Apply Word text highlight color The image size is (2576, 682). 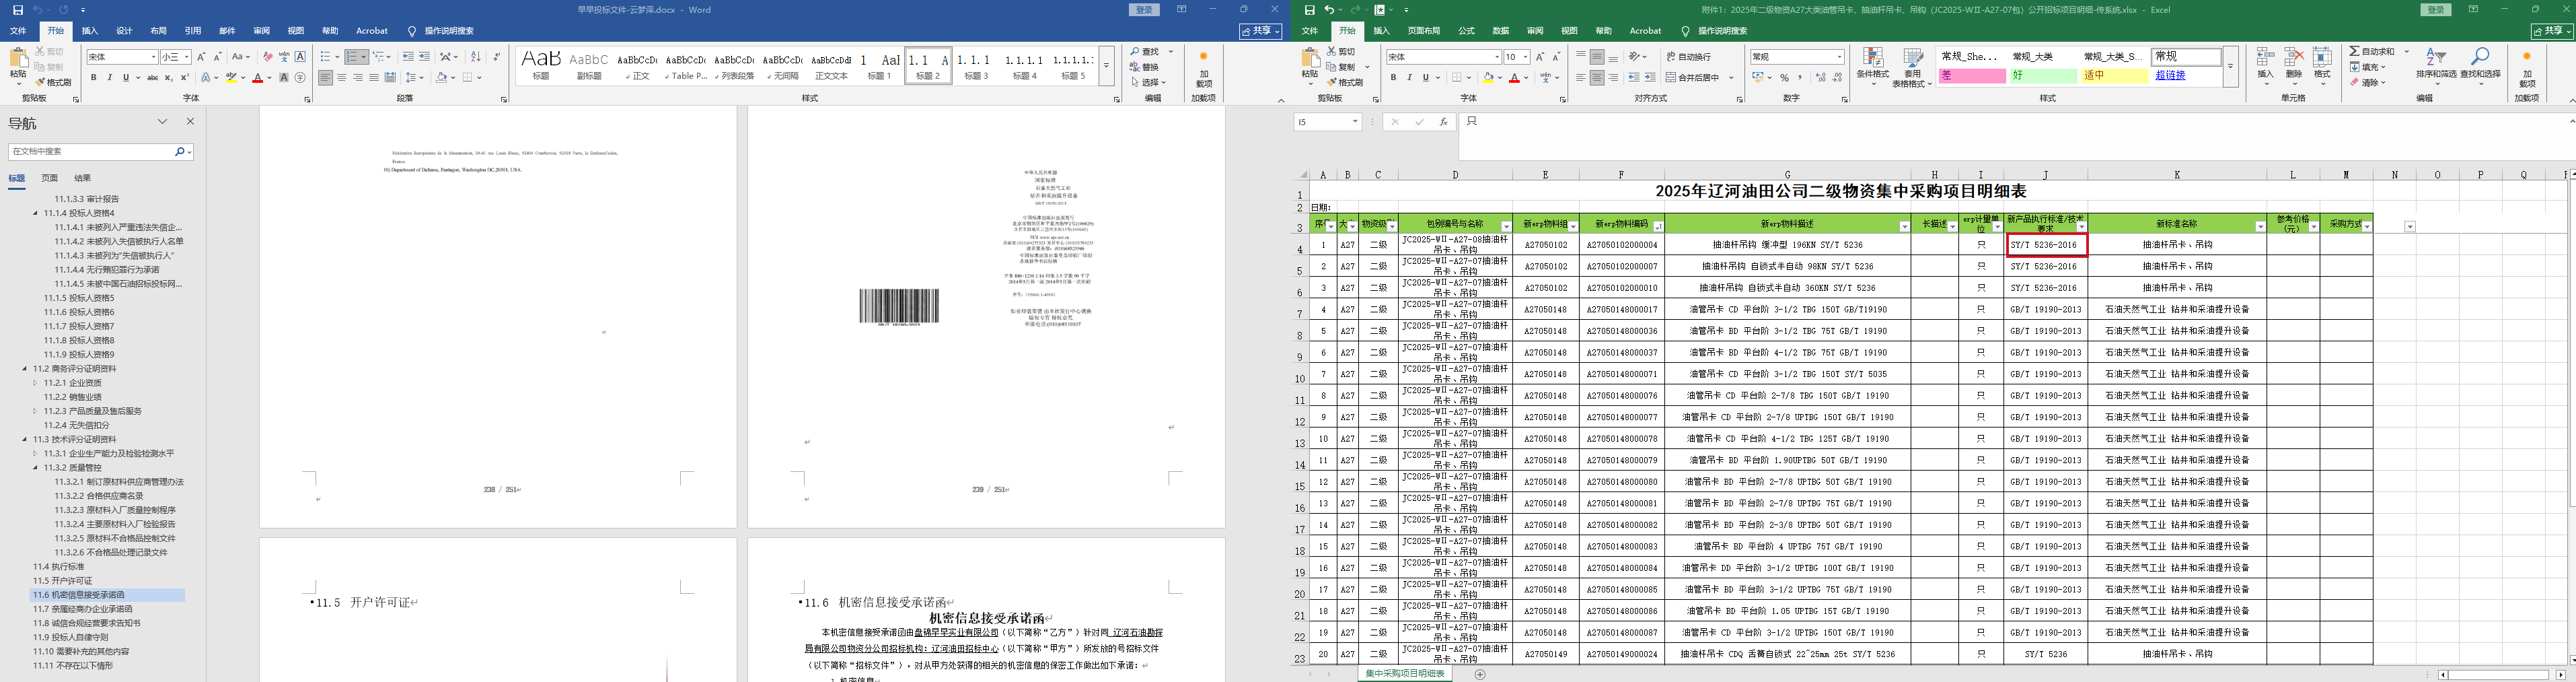(232, 78)
